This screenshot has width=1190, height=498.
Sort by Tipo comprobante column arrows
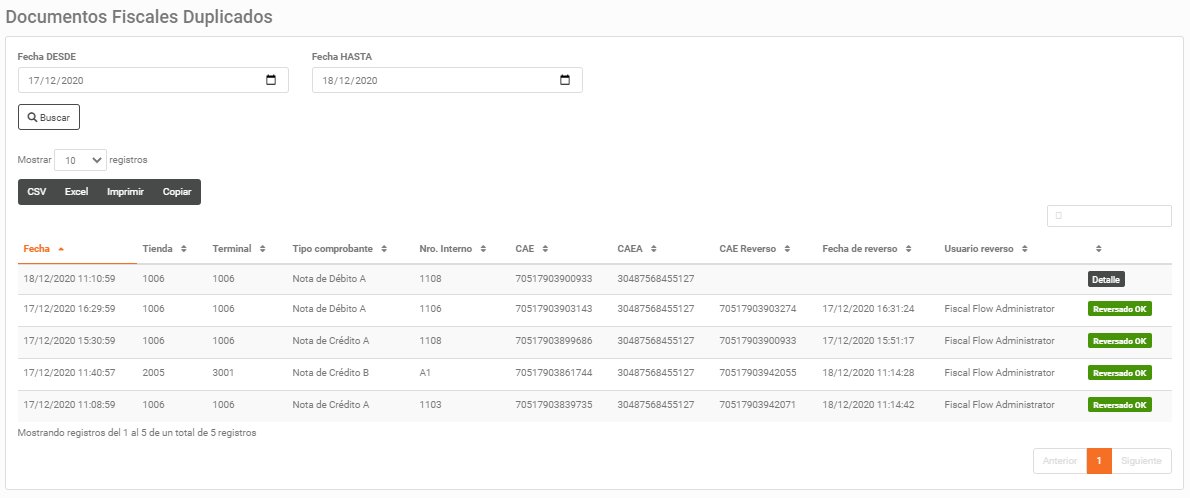(384, 249)
